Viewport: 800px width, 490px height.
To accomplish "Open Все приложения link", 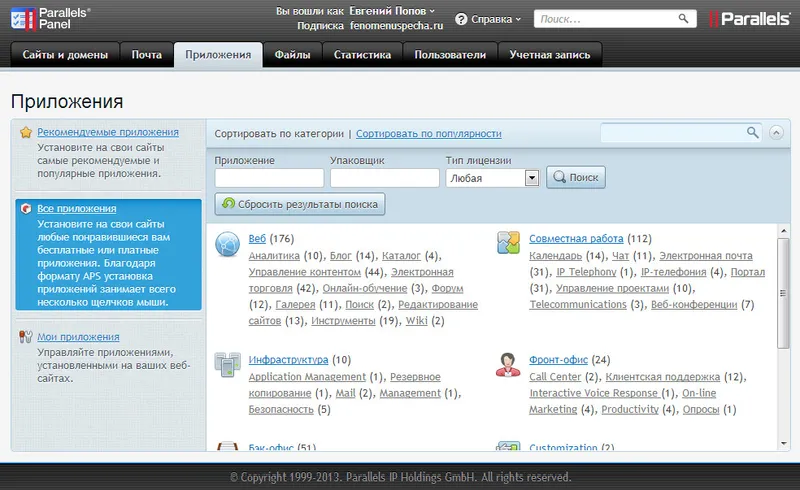I will tap(77, 209).
